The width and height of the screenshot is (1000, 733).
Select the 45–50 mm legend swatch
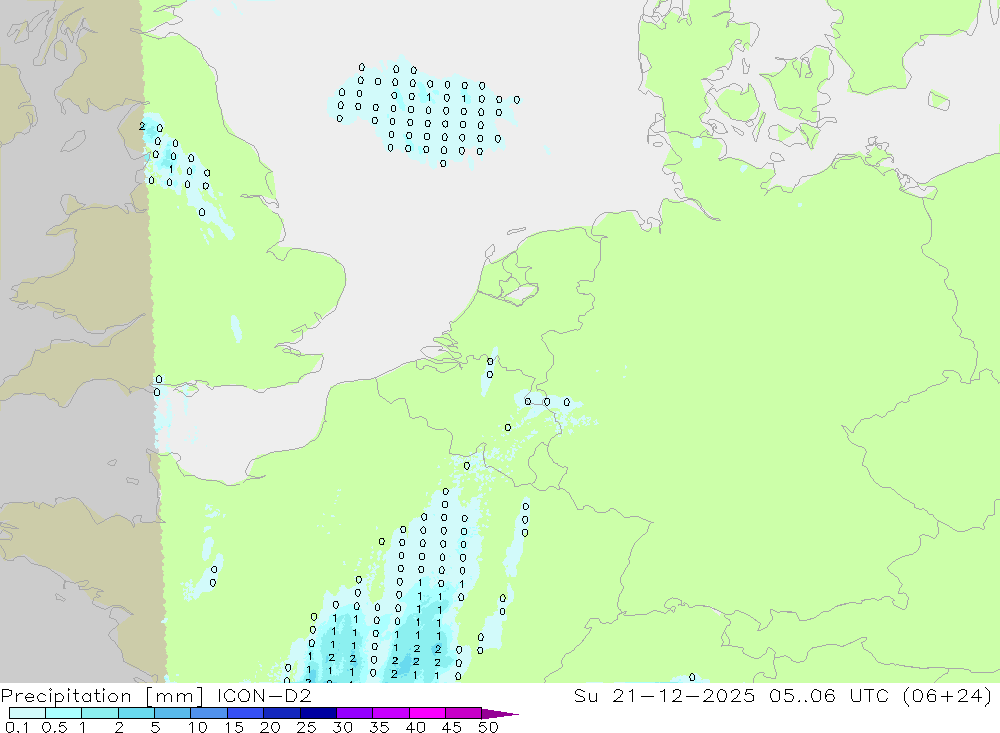pyautogui.click(x=464, y=713)
